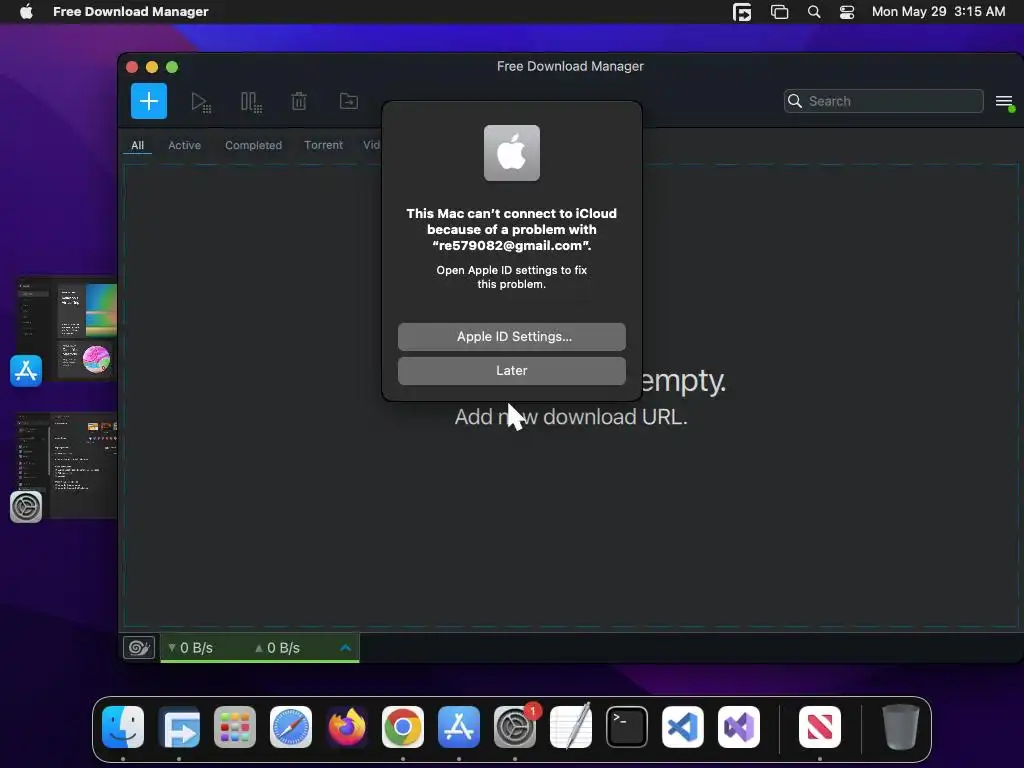Click the blue Add new download plus button
This screenshot has width=1024, height=768.
coord(149,101)
